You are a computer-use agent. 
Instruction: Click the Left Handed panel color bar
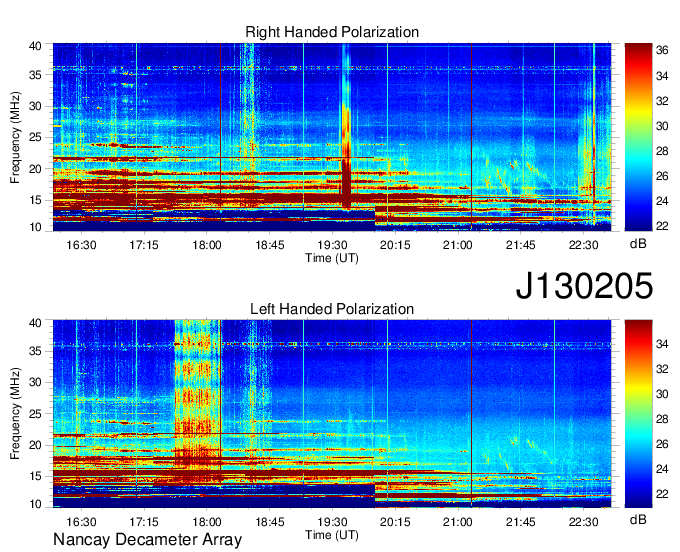click(x=638, y=414)
